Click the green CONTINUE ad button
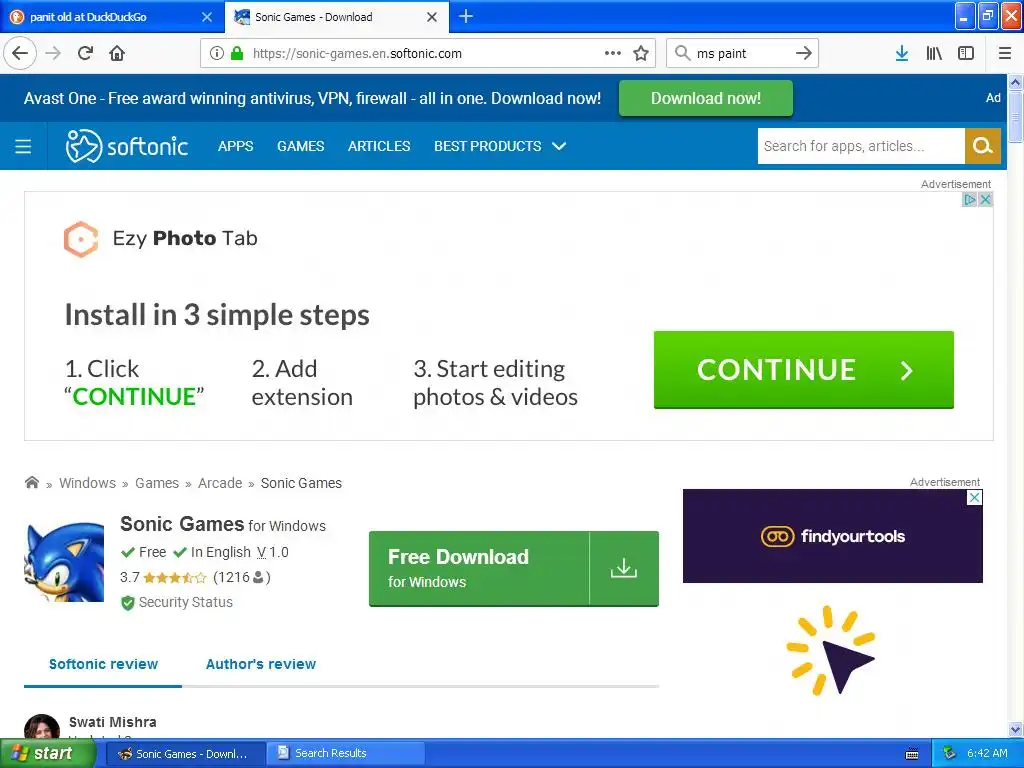Screen dimensions: 1024x768 tap(803, 370)
